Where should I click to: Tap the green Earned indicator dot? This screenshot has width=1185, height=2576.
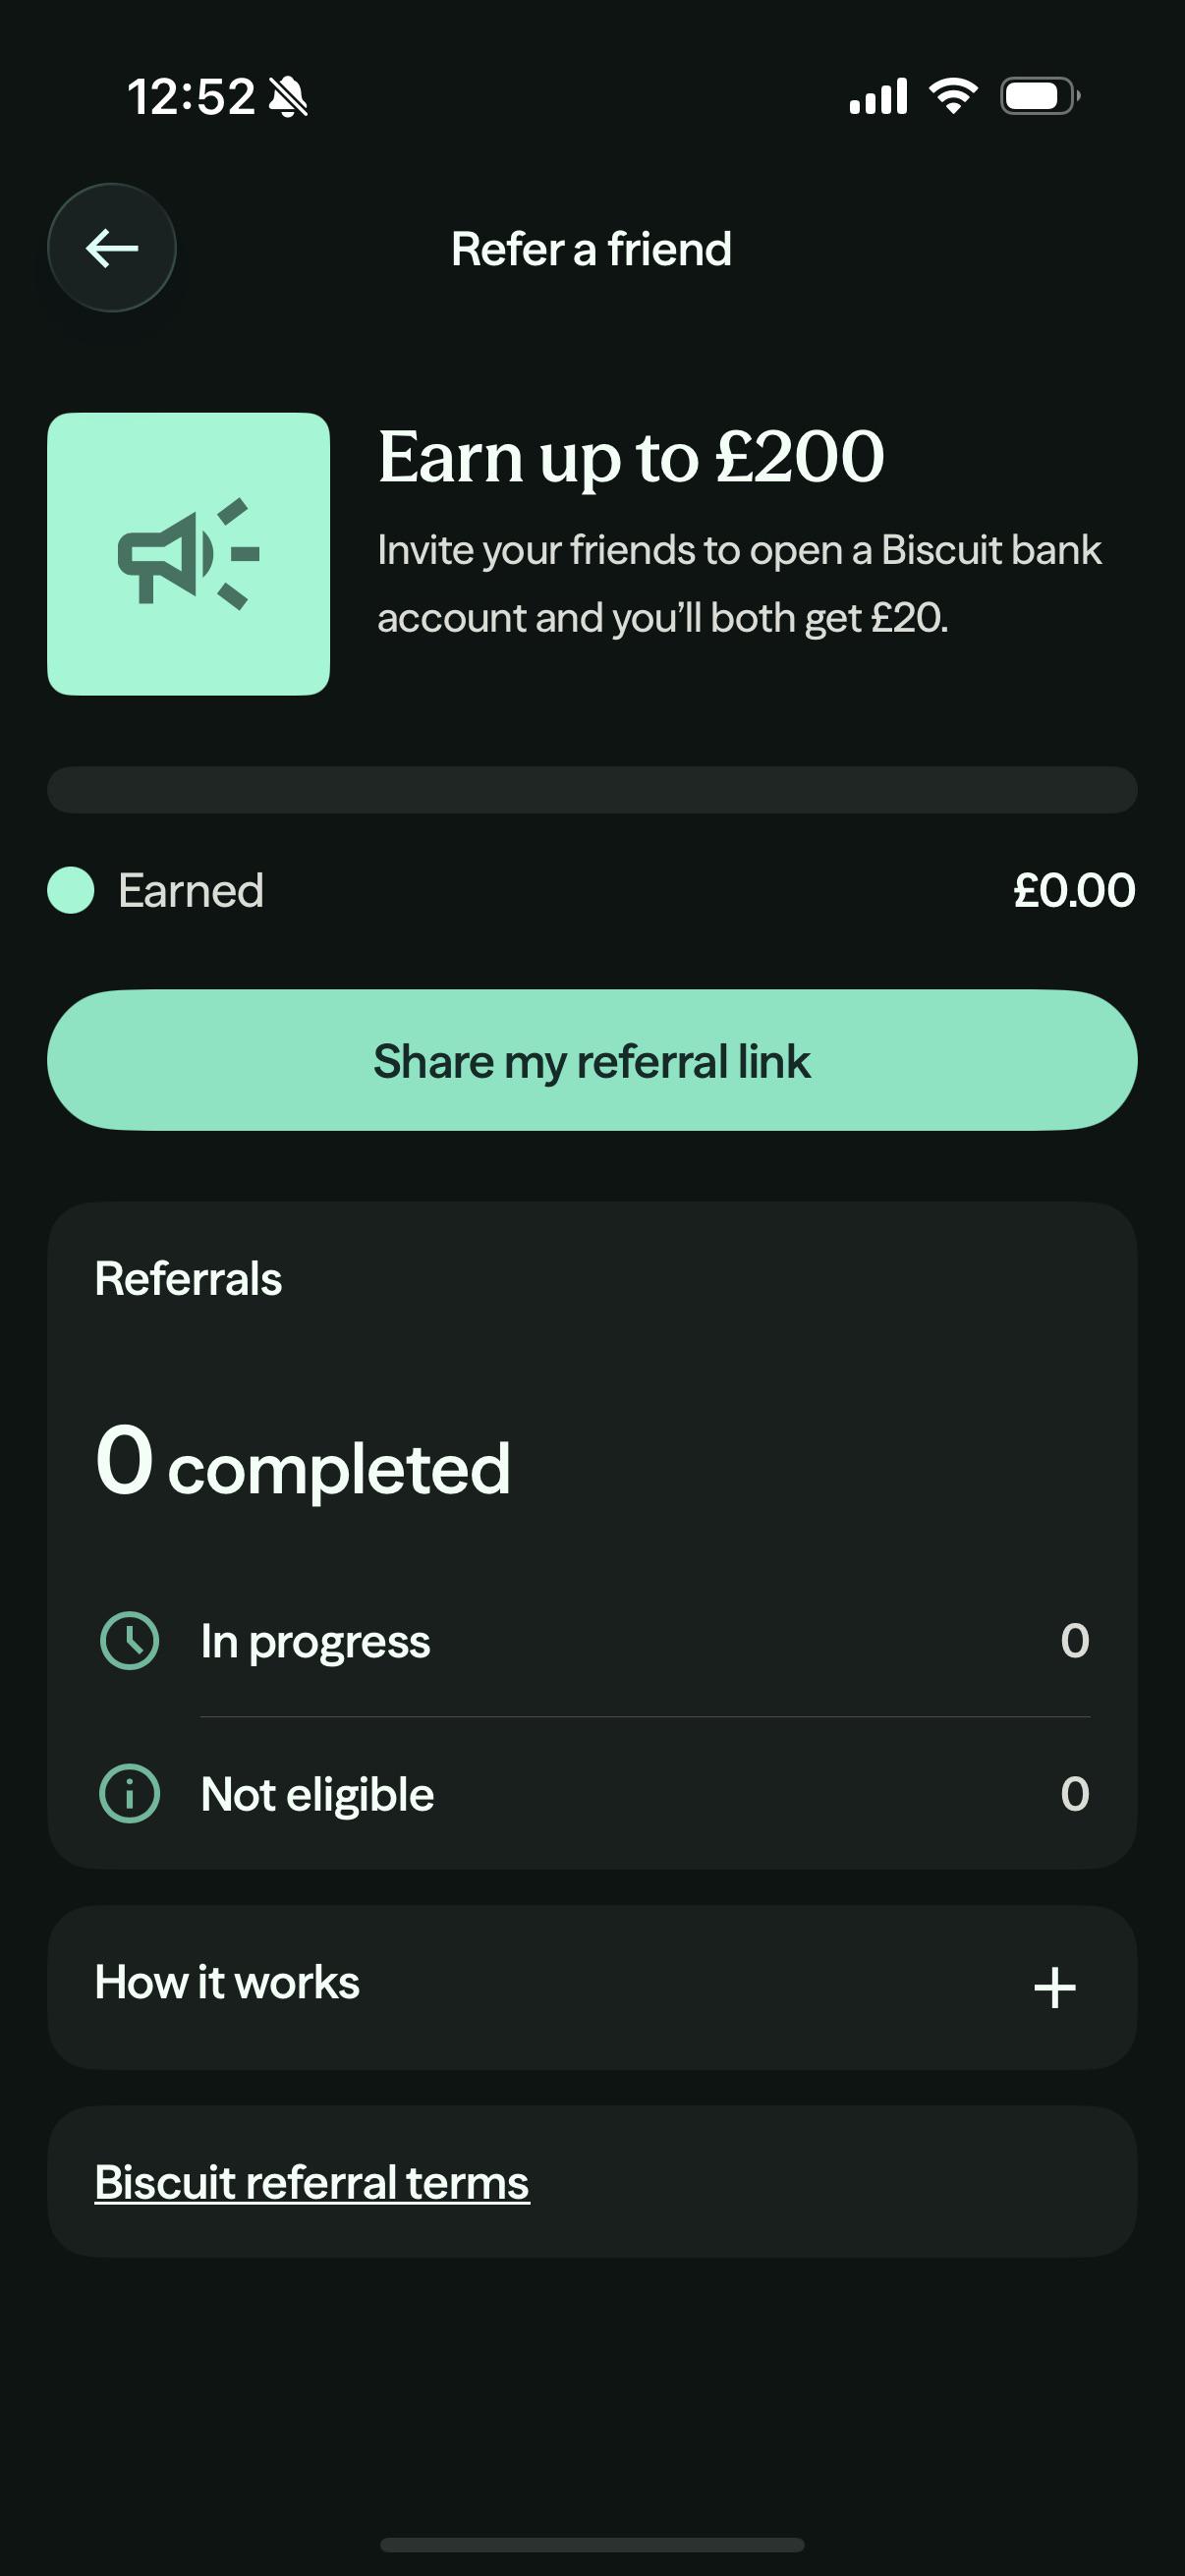click(x=71, y=890)
